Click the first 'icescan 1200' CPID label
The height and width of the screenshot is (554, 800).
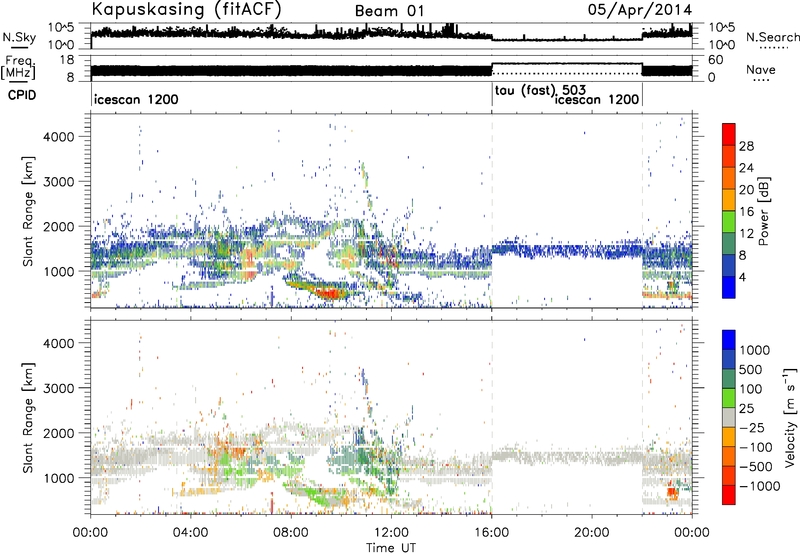click(x=136, y=99)
